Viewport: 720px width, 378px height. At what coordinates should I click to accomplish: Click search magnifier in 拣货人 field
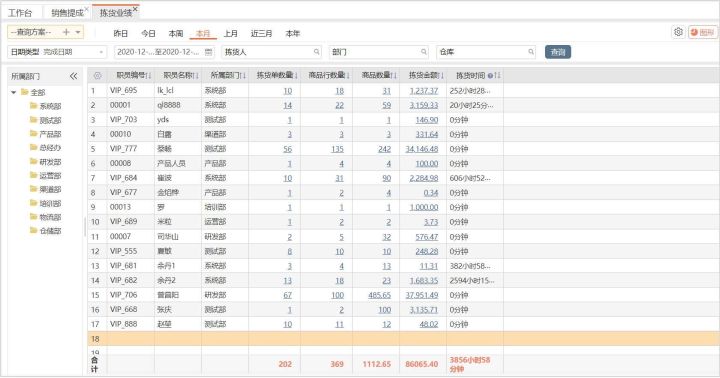(x=317, y=52)
